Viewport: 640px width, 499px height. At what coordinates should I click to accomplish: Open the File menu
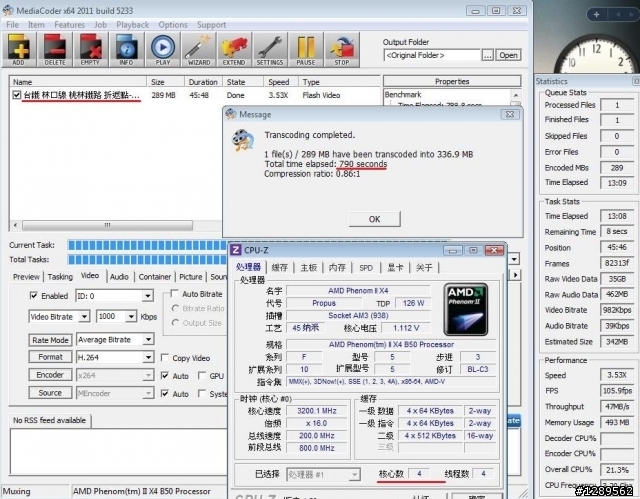tap(12, 25)
